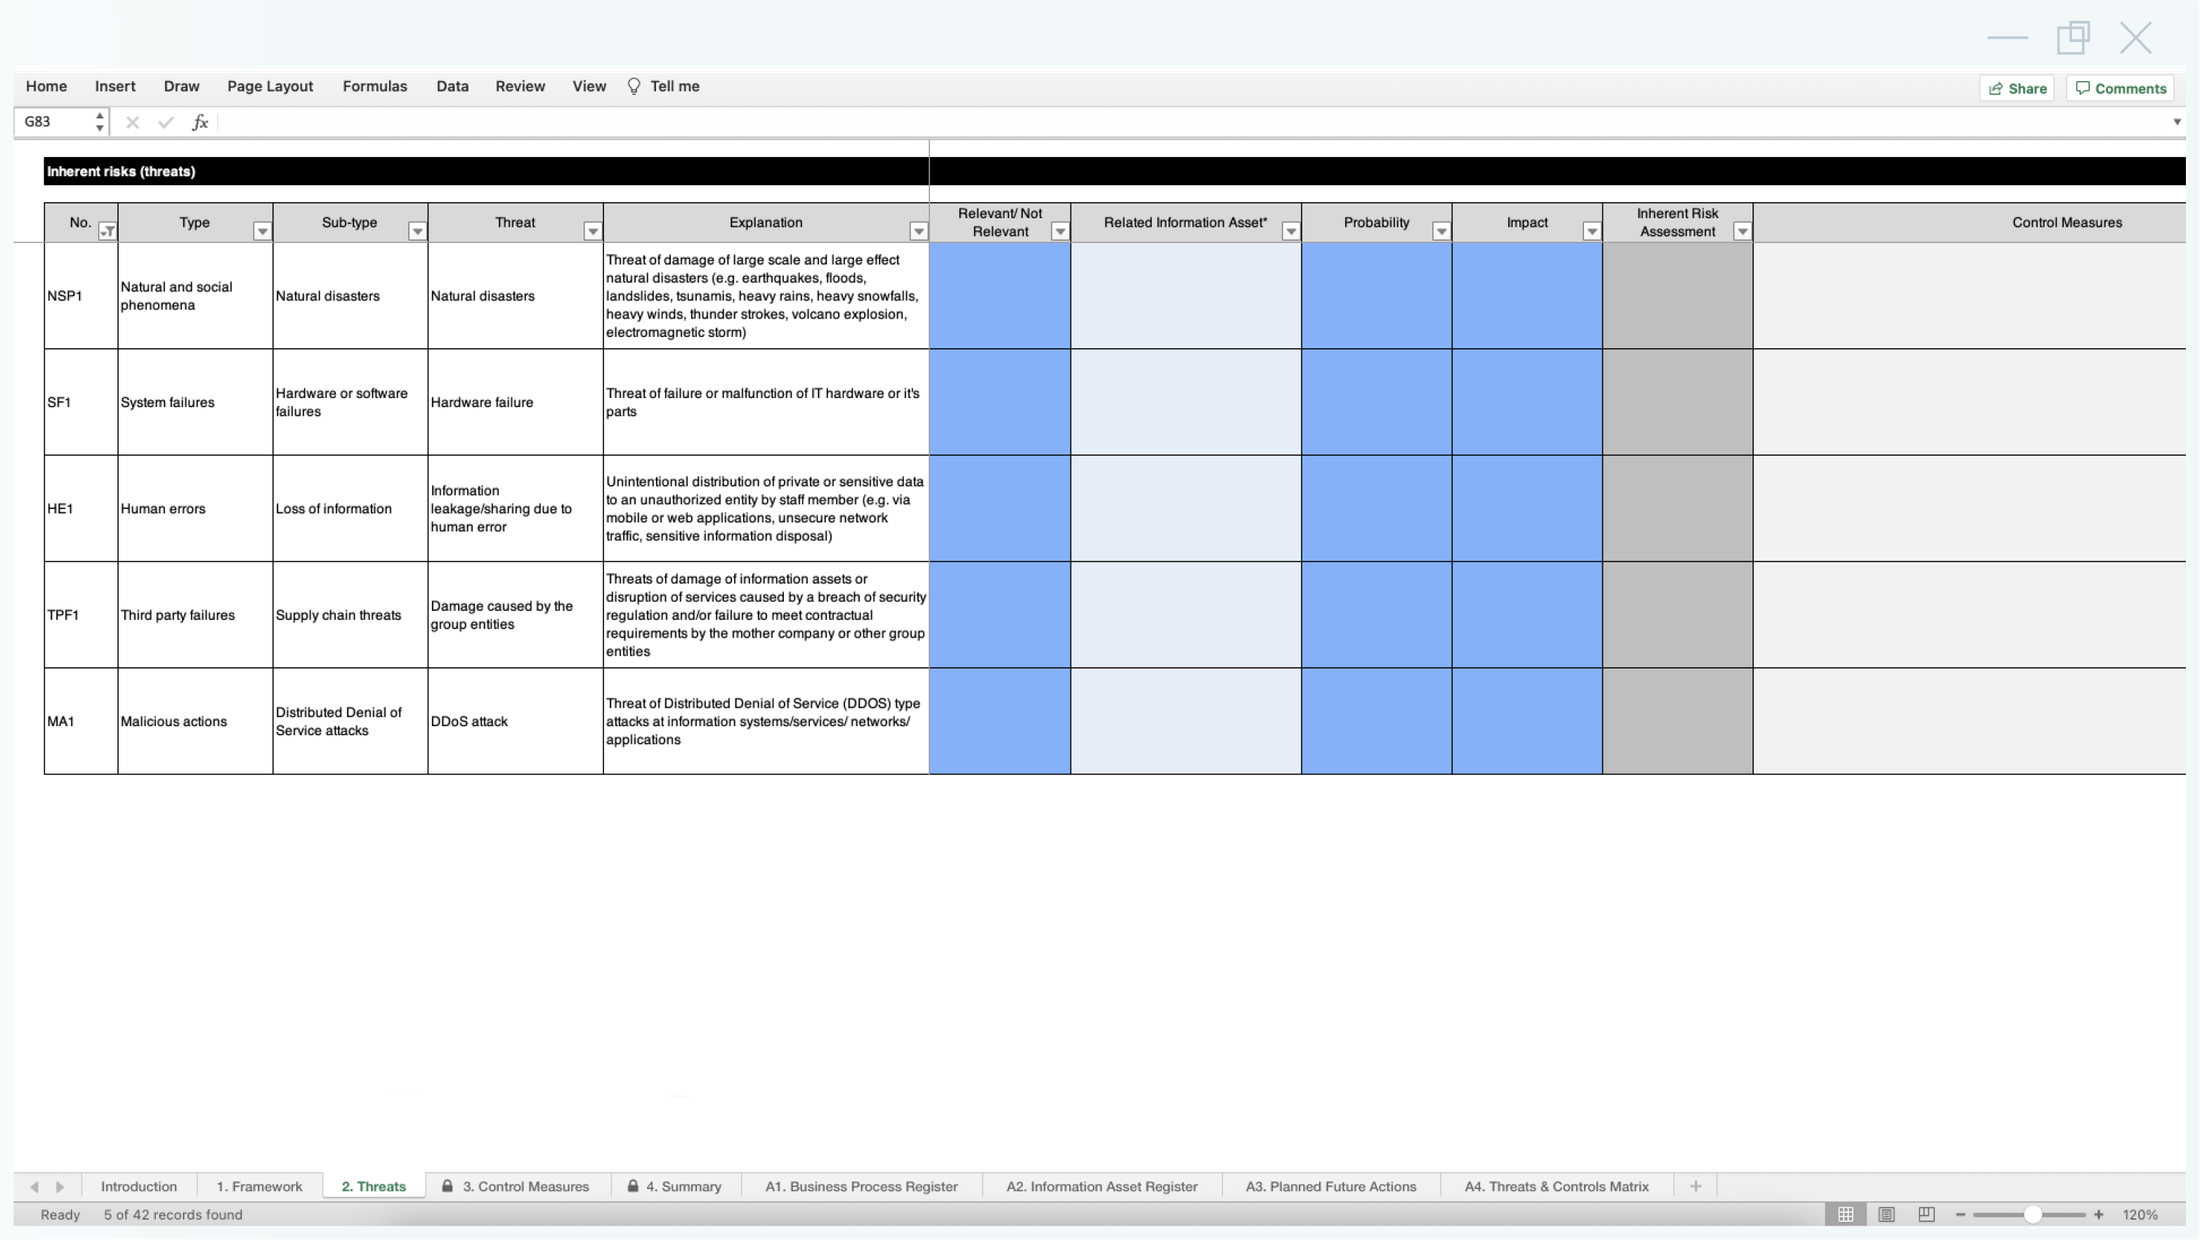Screen dimensions: 2200x1240
Task: Select the Normal view icon in status bar
Action: click(x=1845, y=1214)
